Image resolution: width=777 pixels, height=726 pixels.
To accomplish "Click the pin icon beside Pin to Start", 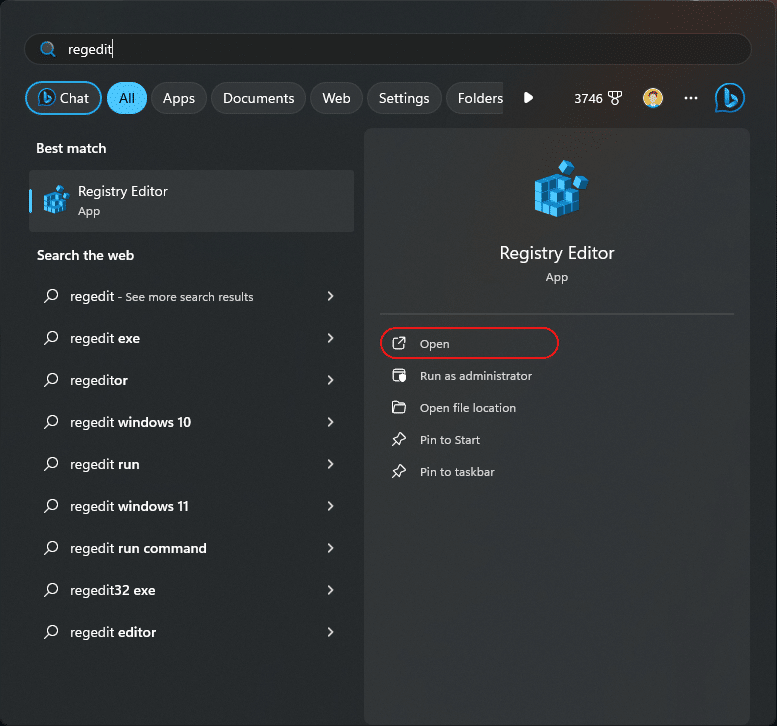I will pos(399,439).
